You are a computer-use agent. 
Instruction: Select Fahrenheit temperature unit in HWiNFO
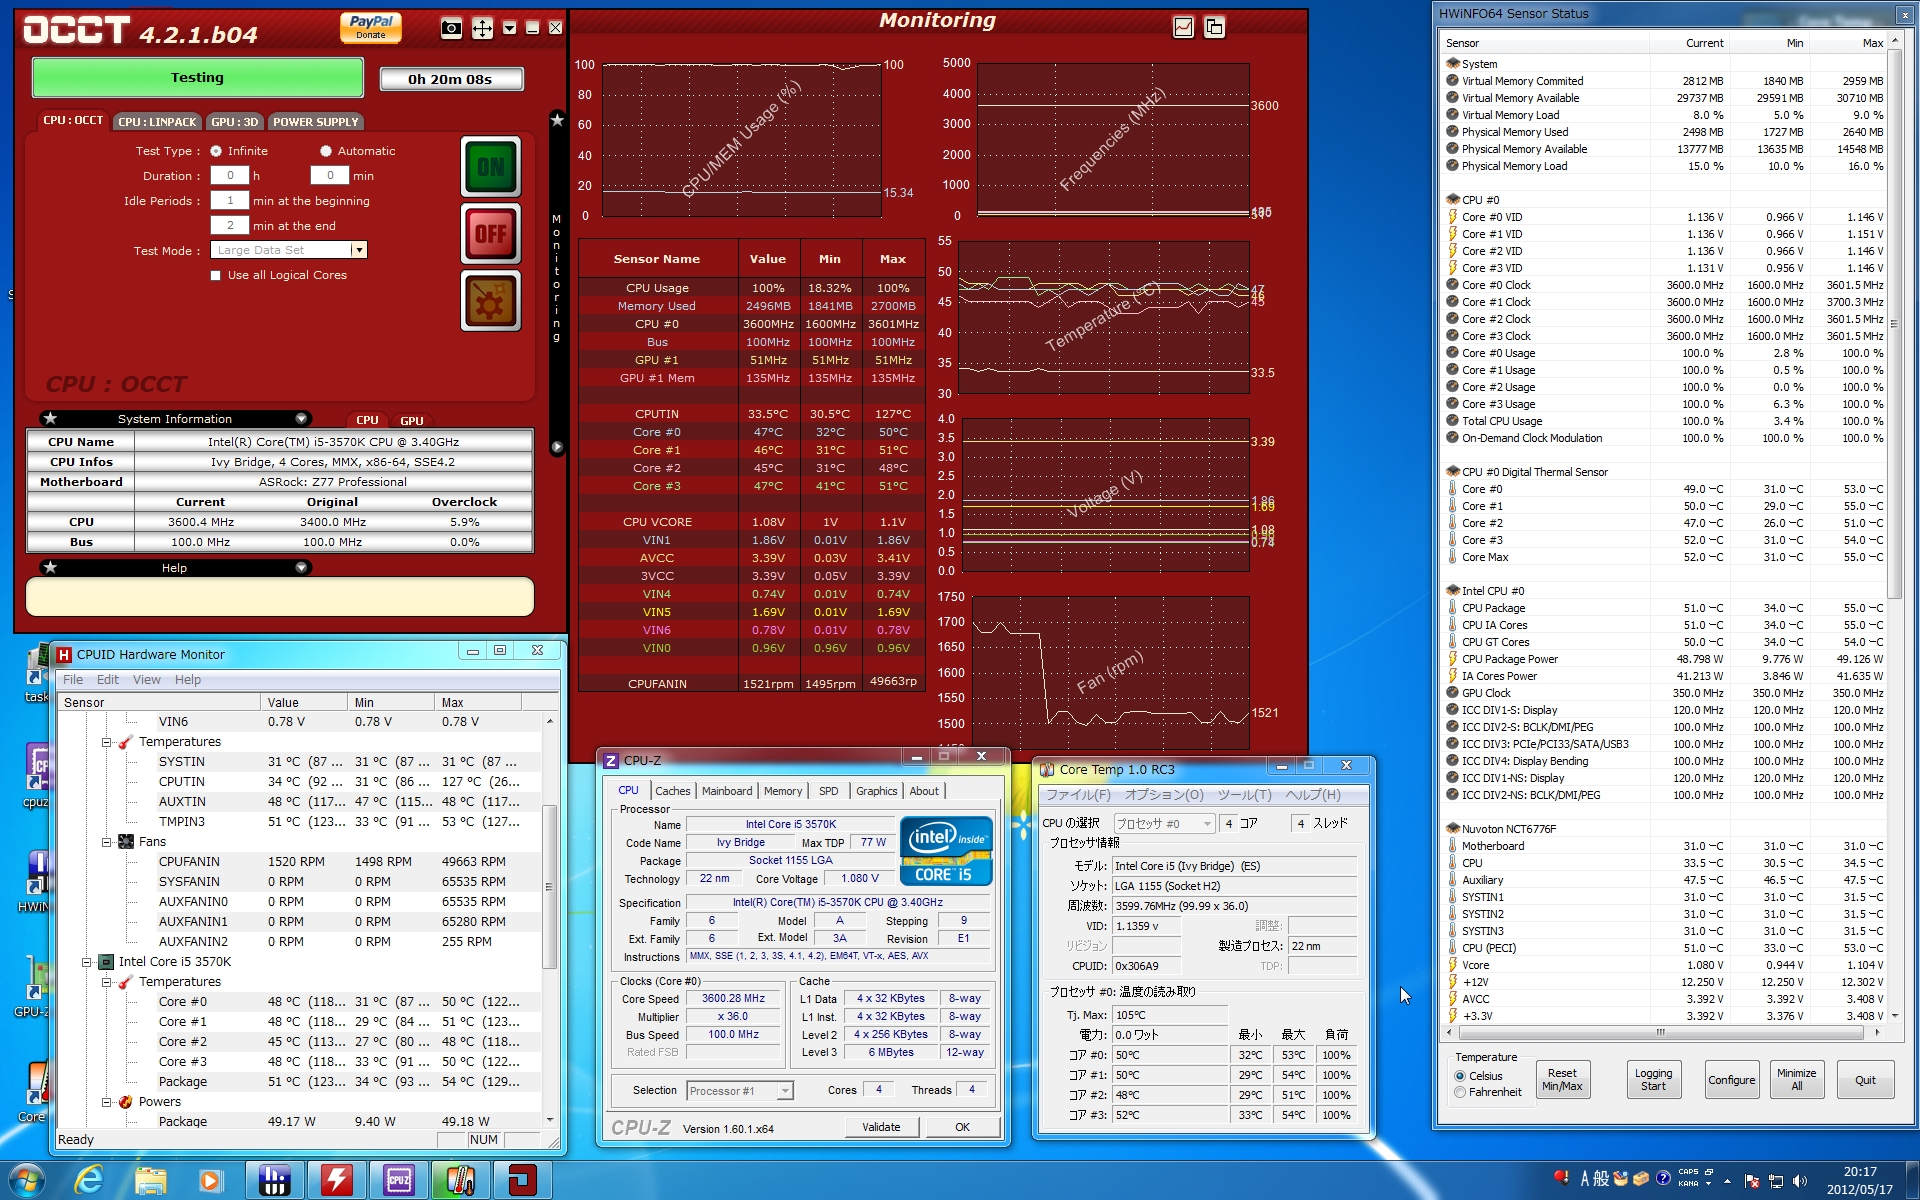pyautogui.click(x=1461, y=1093)
